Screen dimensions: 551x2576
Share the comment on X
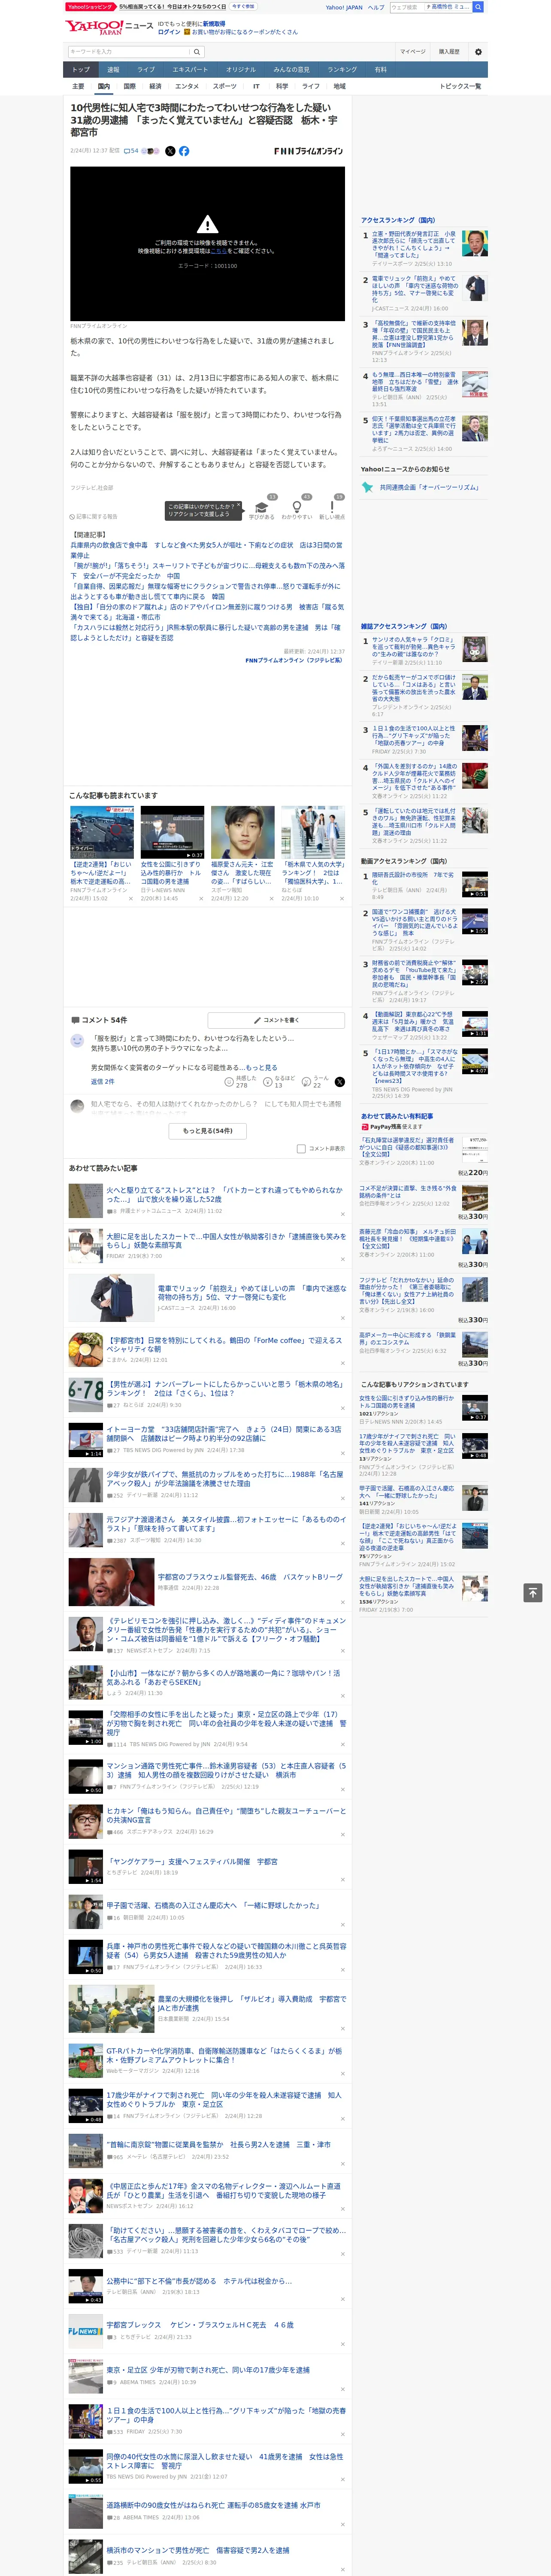coord(340,1082)
